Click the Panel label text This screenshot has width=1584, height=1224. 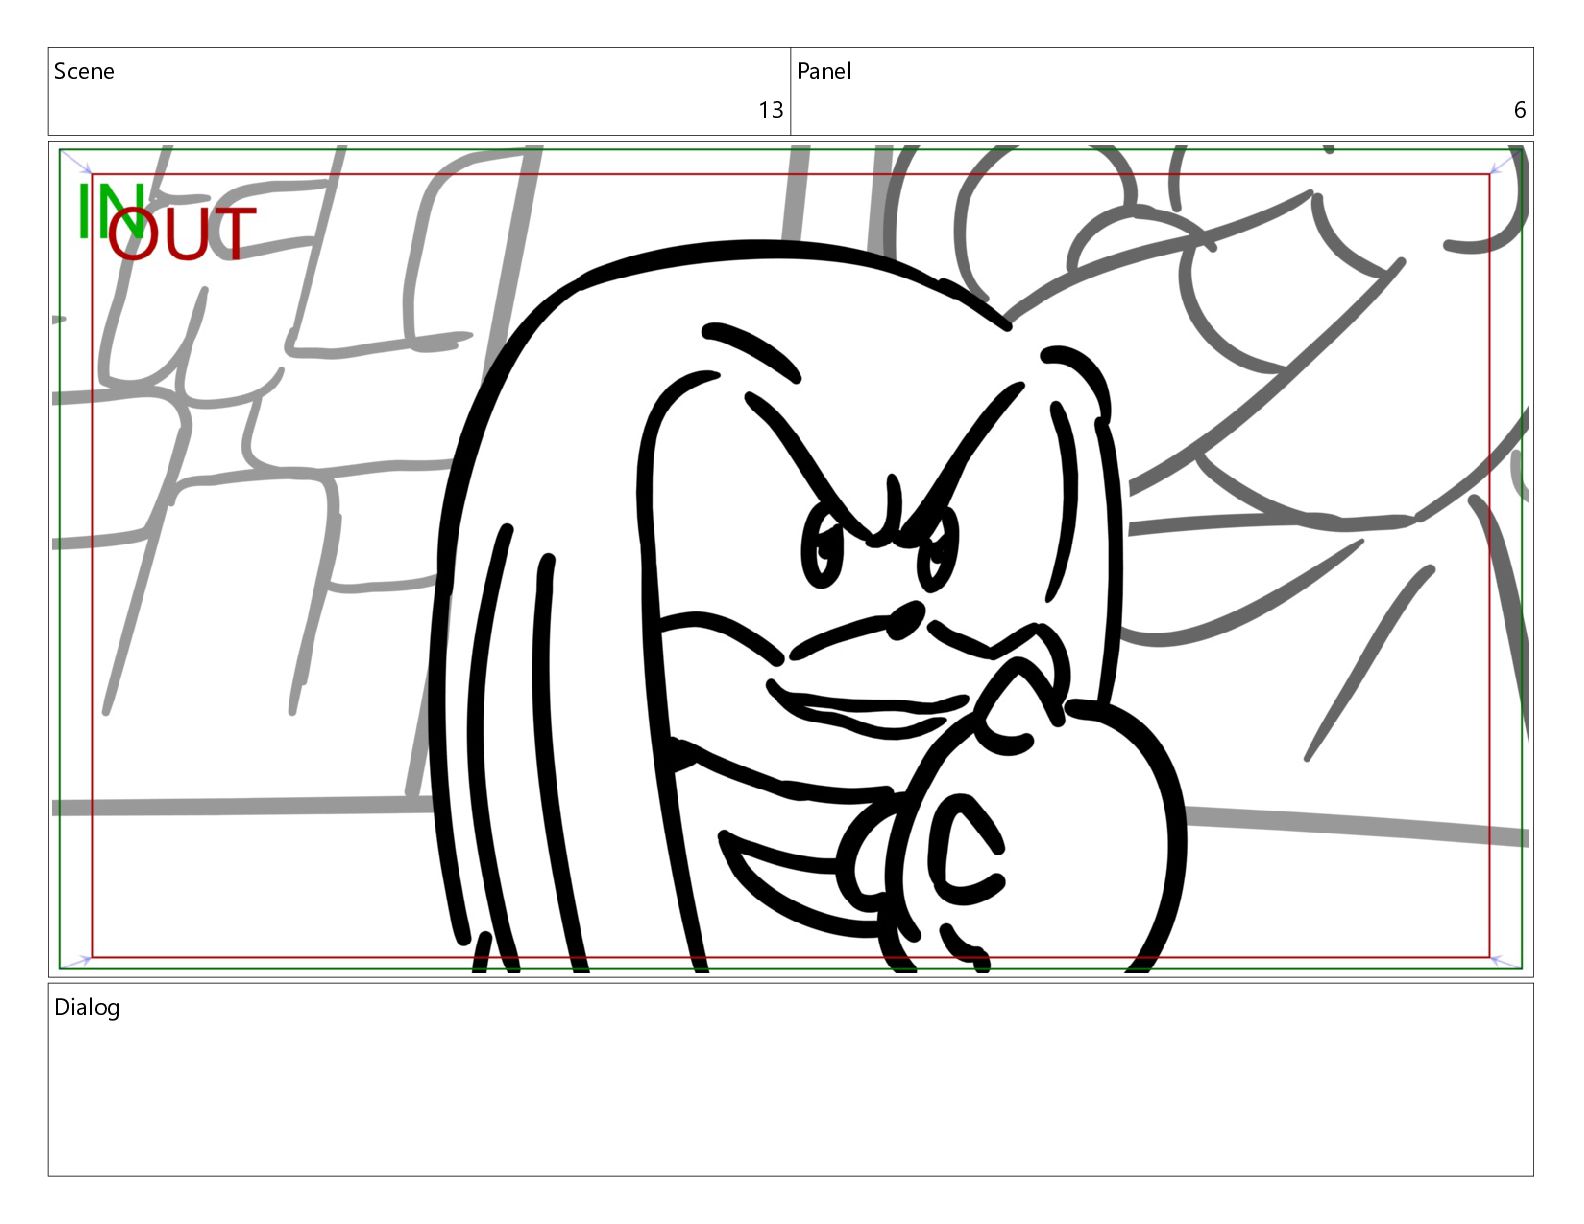824,71
